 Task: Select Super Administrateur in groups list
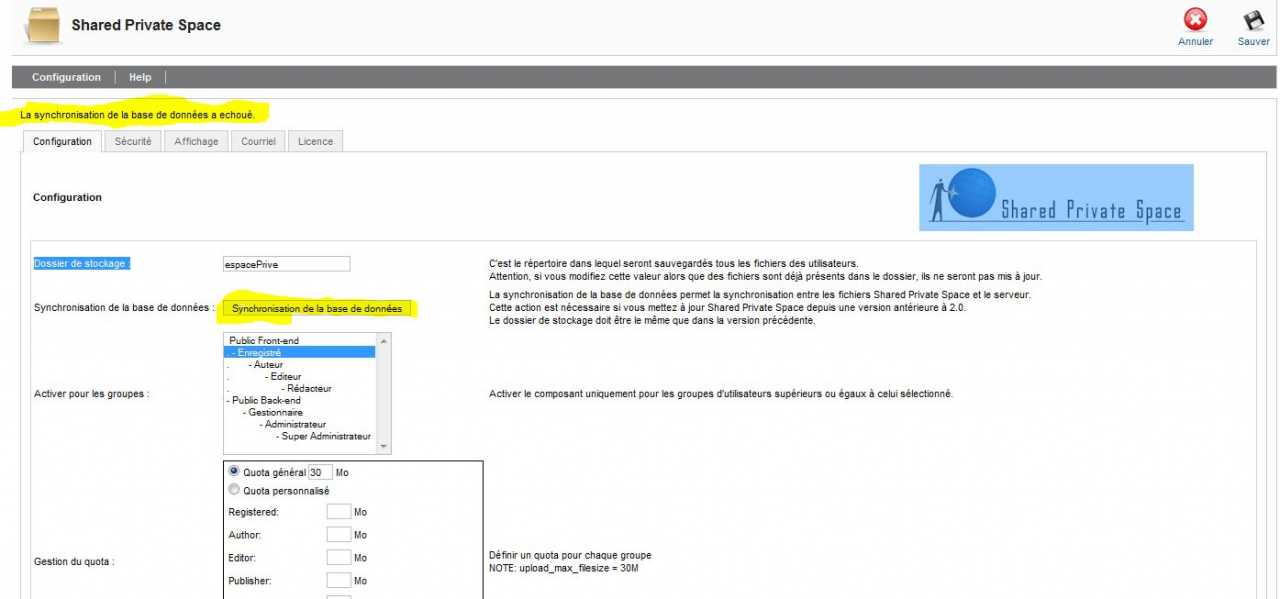(x=325, y=436)
